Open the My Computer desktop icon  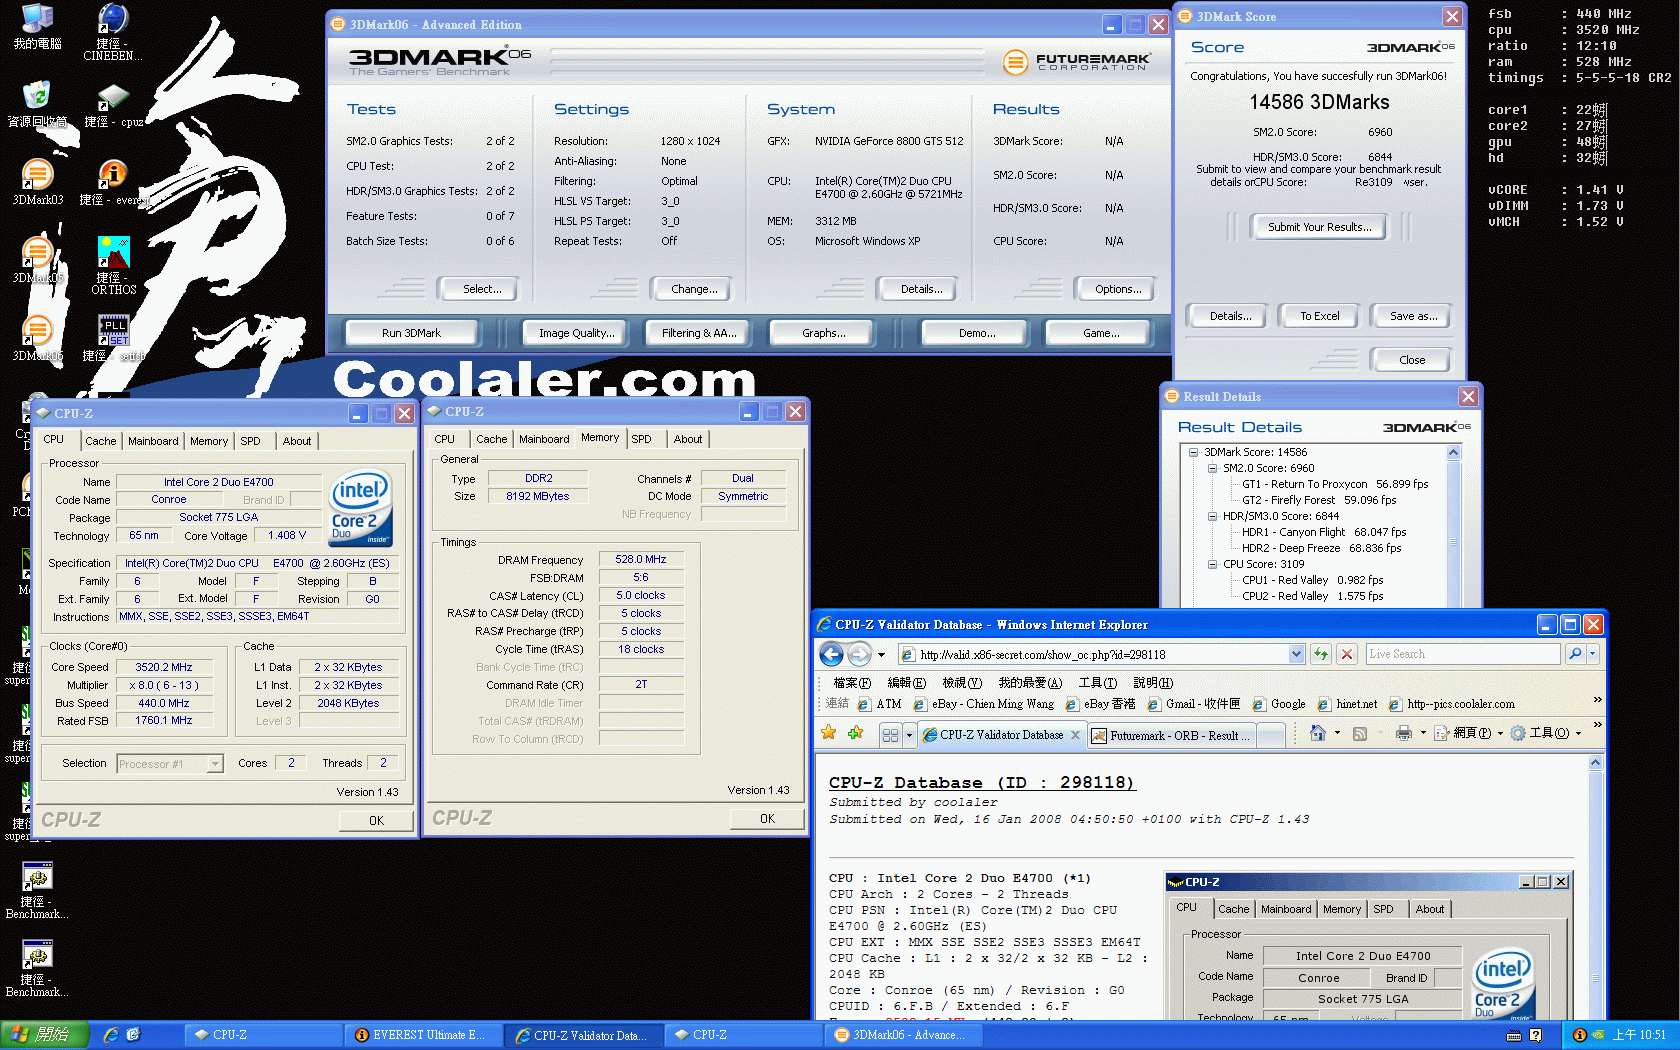[x=37, y=27]
